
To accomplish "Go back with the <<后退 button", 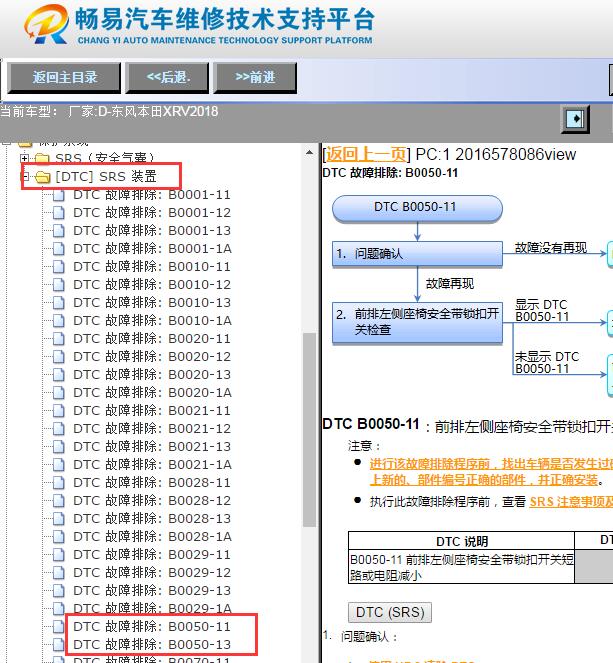I will [x=167, y=78].
